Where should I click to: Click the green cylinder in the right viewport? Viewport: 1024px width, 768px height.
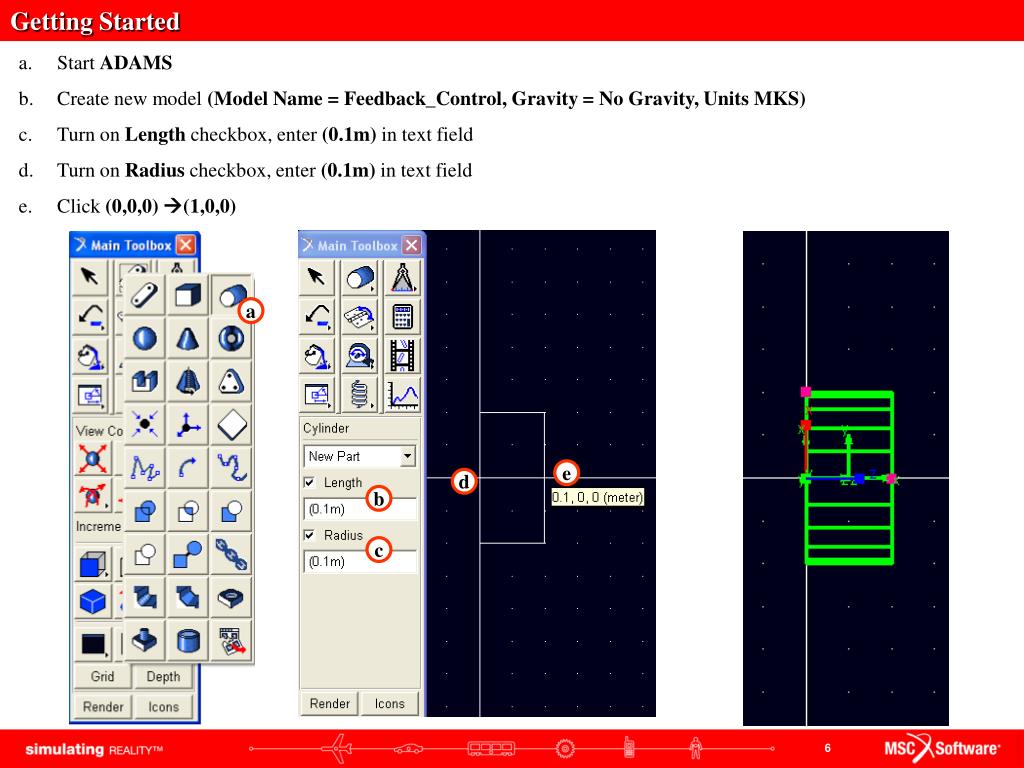pyautogui.click(x=849, y=477)
